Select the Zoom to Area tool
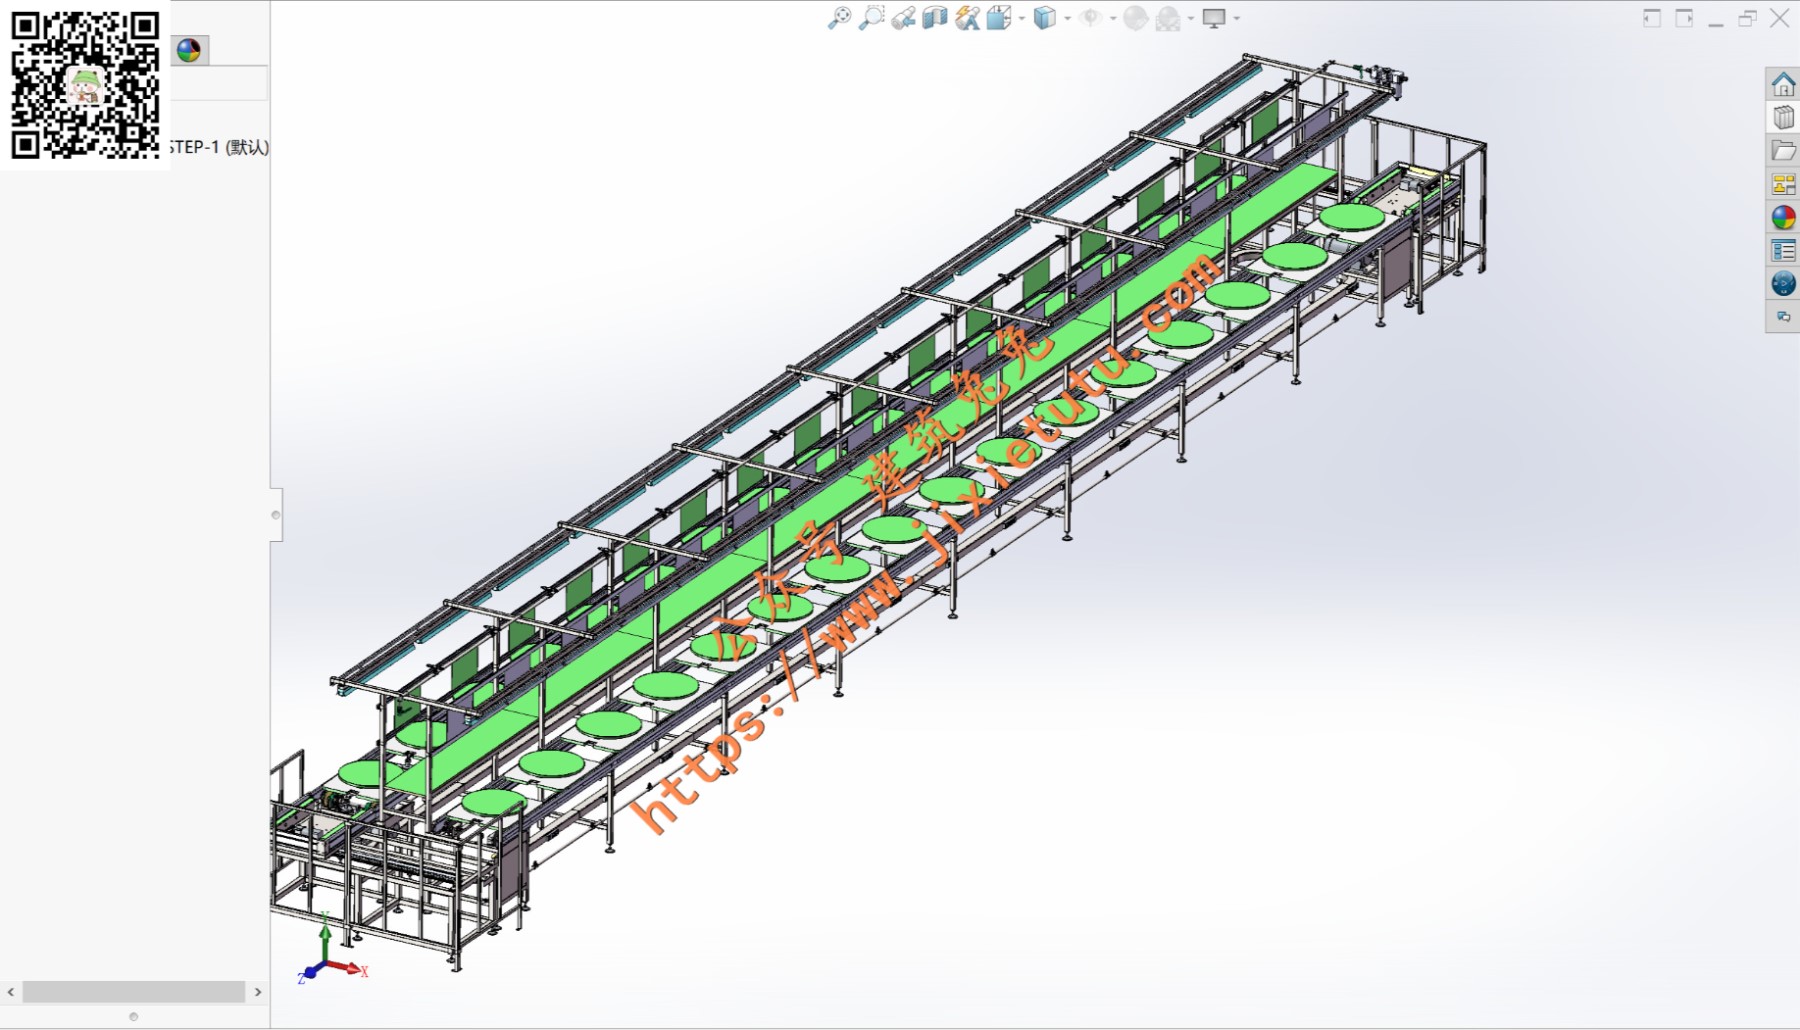The width and height of the screenshot is (1800, 1030). [x=871, y=18]
